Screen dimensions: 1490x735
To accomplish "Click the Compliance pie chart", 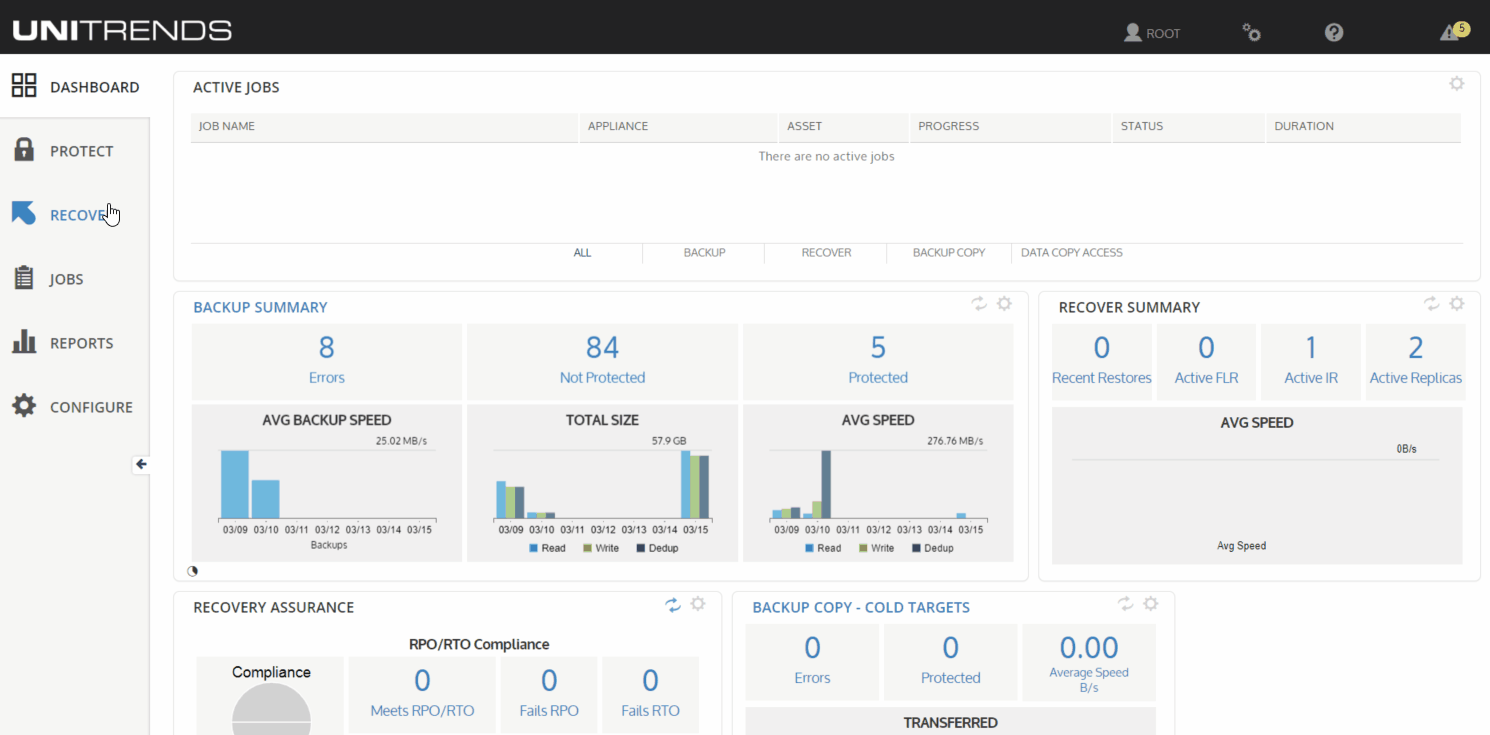I will click(x=271, y=709).
